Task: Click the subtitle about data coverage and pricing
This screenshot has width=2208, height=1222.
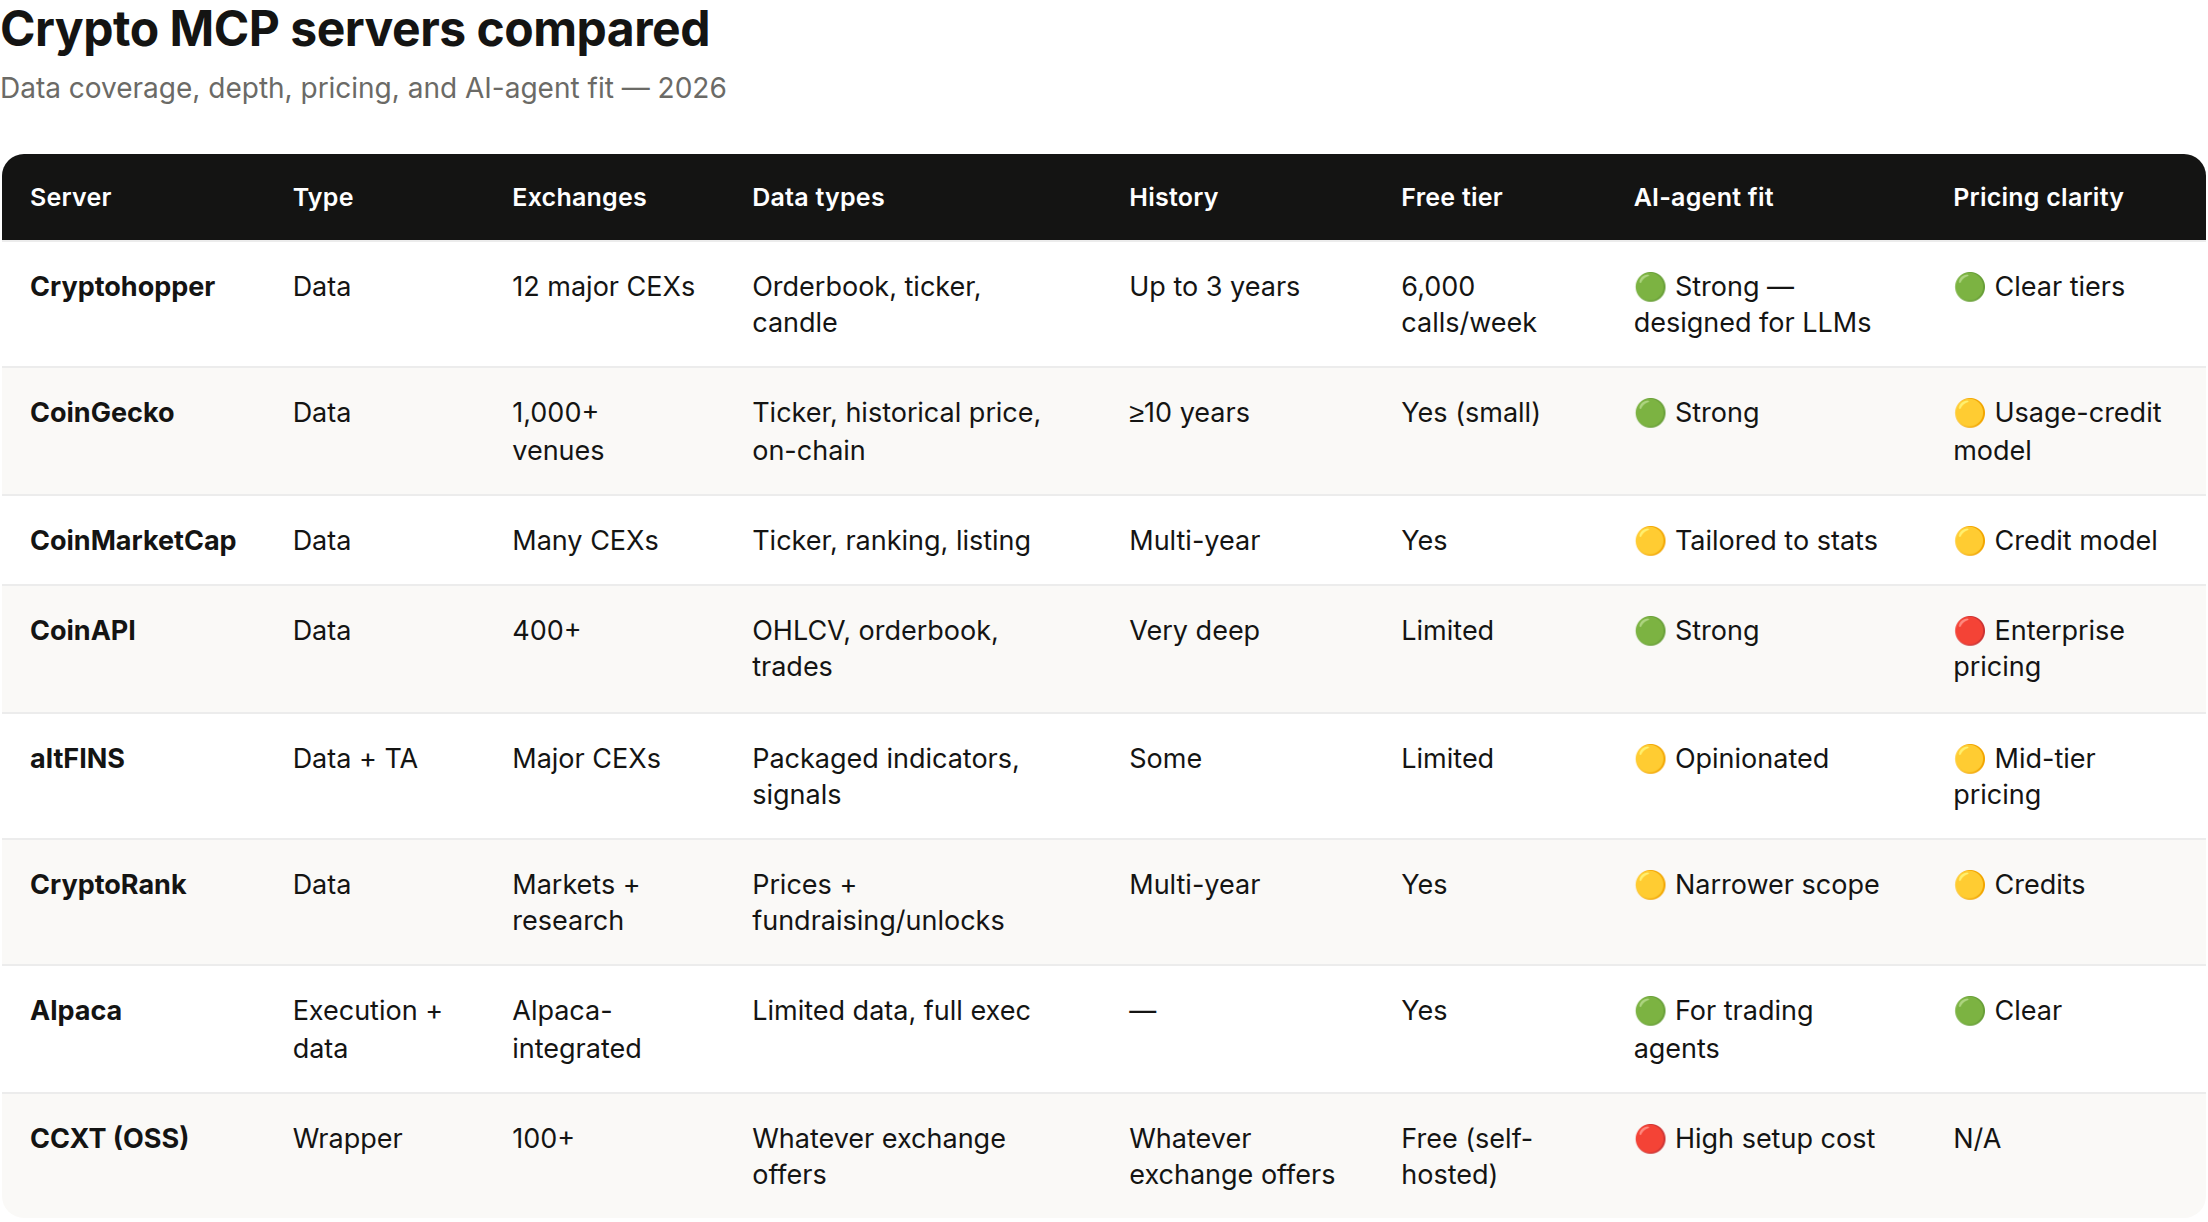Action: [x=363, y=88]
